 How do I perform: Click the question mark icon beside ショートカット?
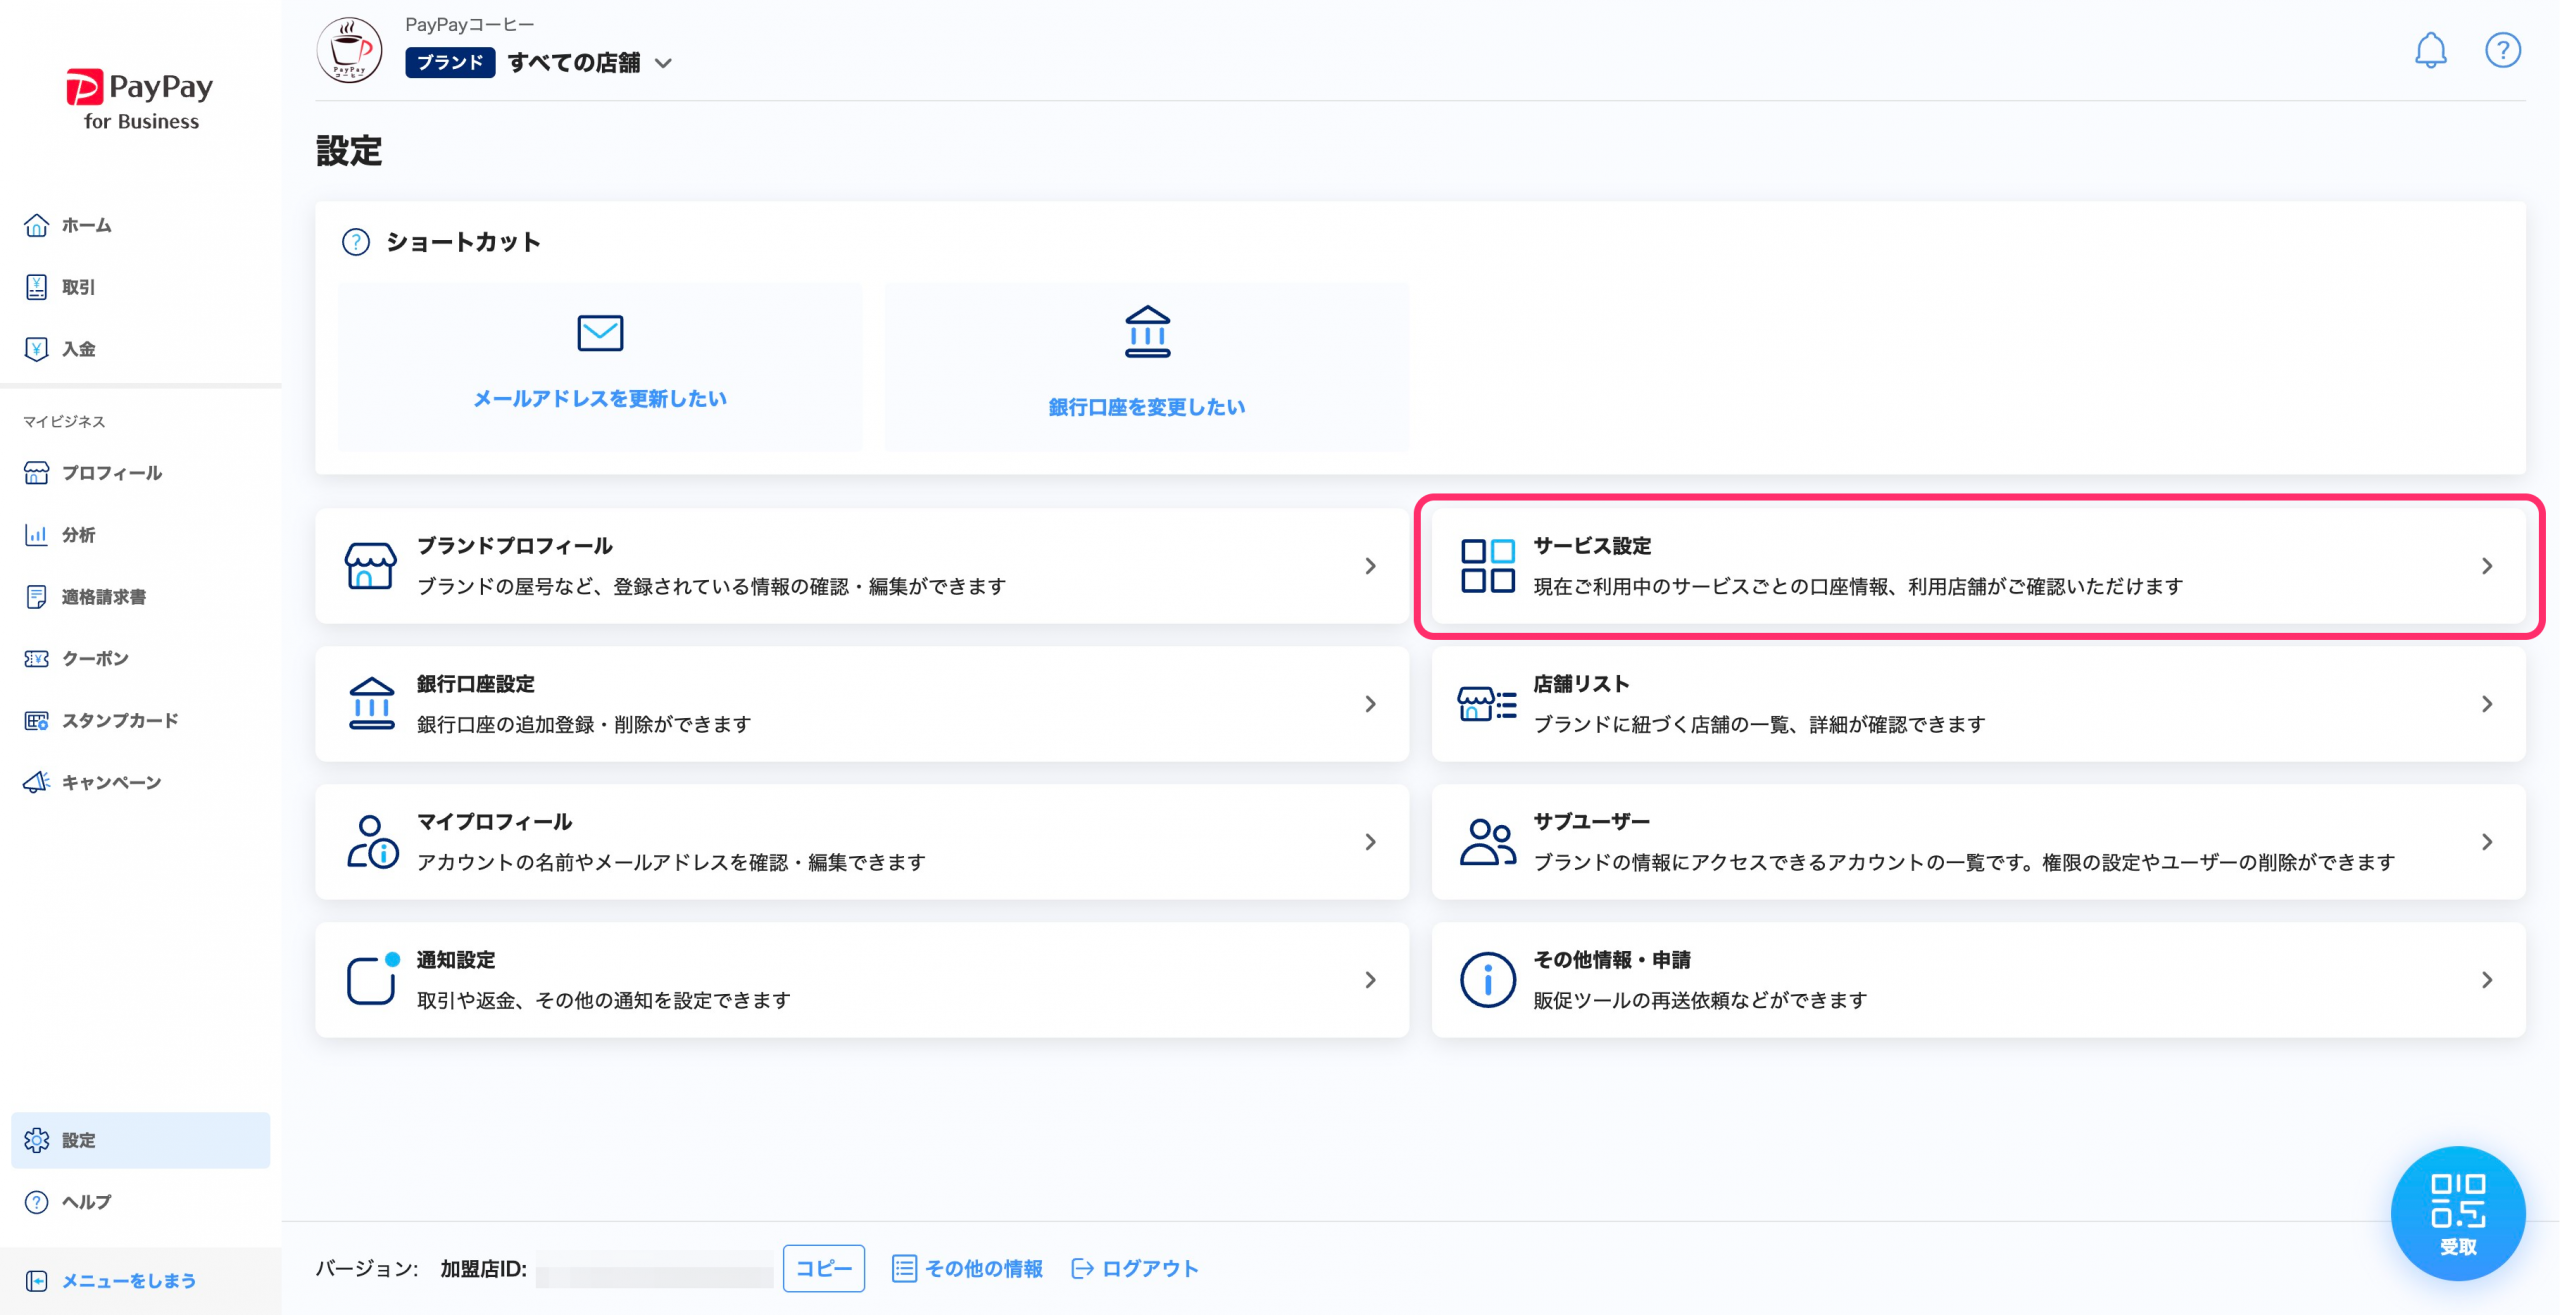[356, 242]
